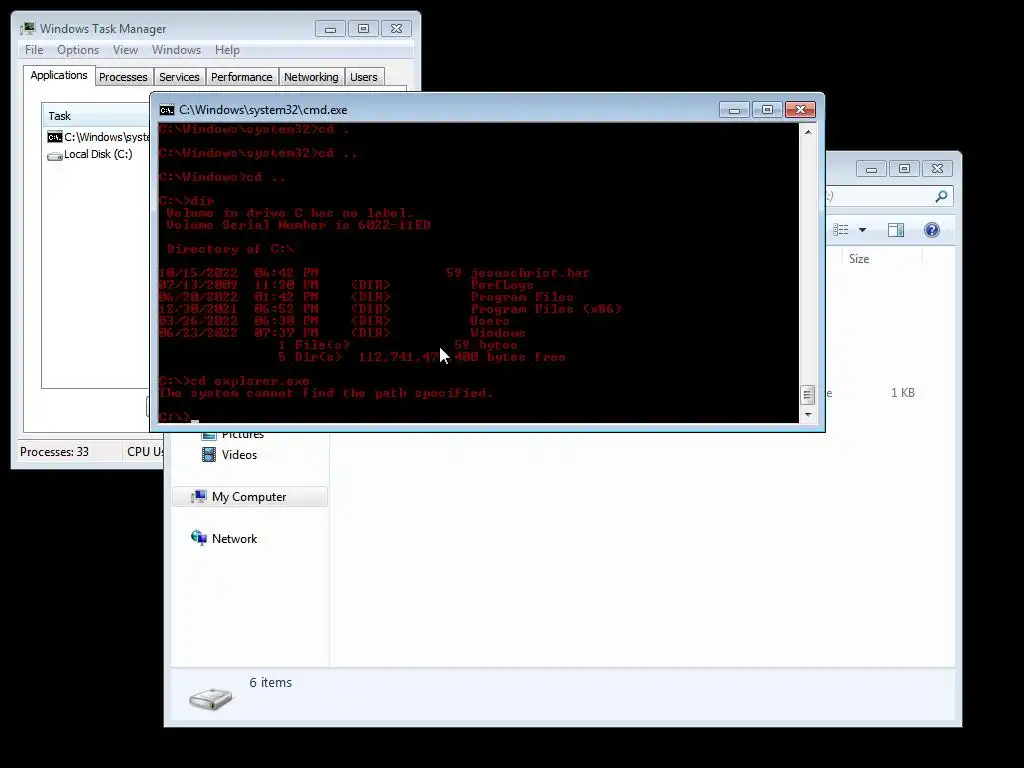Close the Explorer window
1024x768 pixels.
click(x=937, y=169)
